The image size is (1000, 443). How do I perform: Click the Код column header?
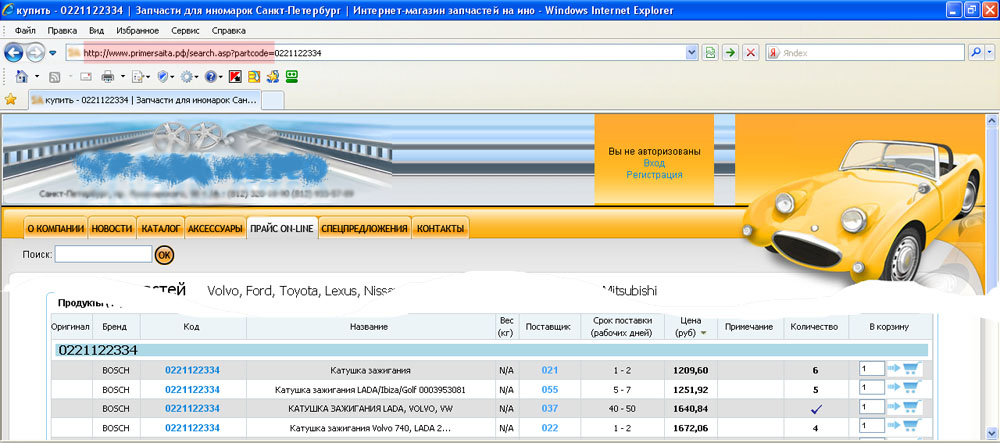click(x=192, y=326)
